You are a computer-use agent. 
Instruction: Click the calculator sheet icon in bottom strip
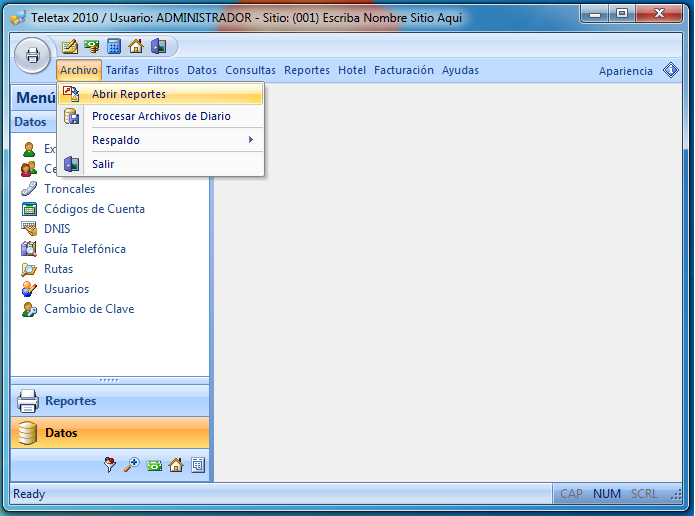198,465
